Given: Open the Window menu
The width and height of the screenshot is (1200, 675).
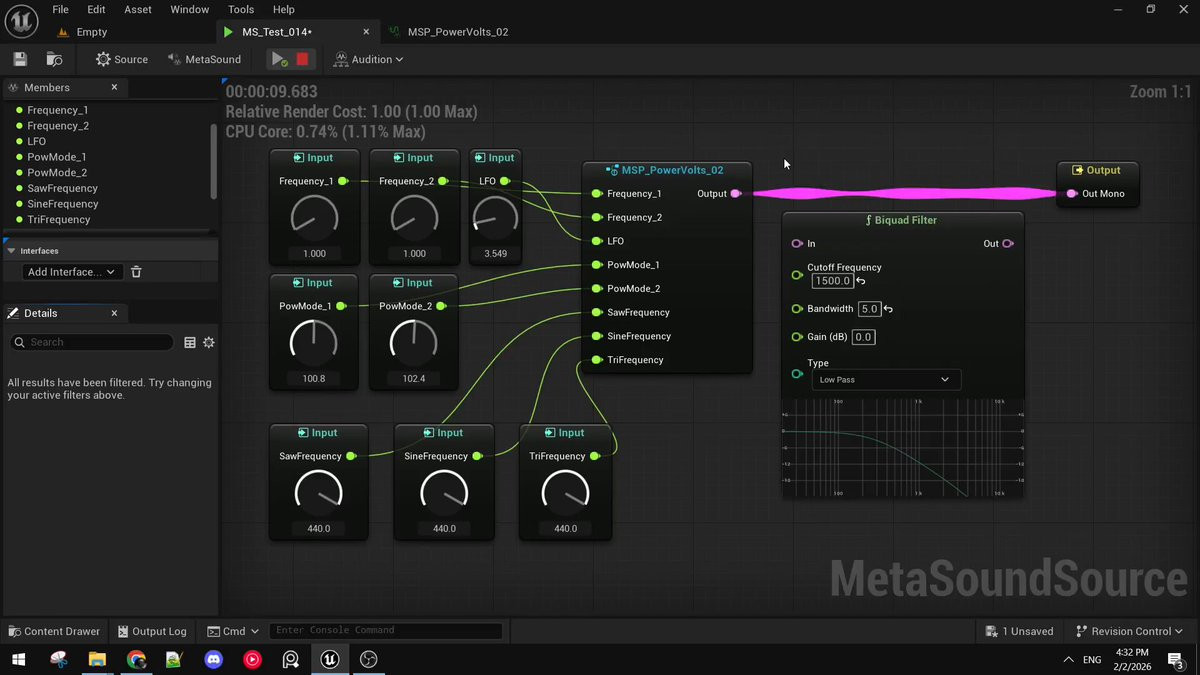Looking at the screenshot, I should 190,9.
